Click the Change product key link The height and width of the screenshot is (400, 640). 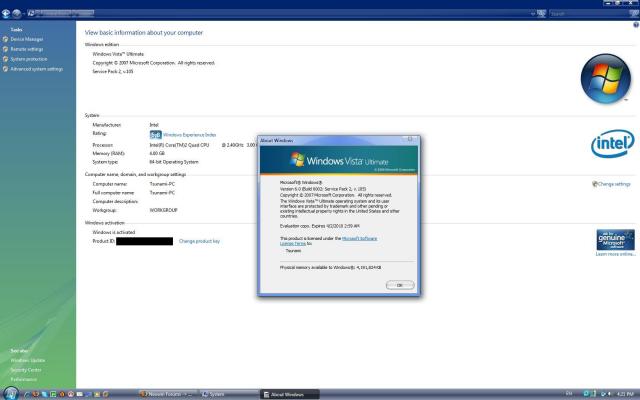[x=199, y=241]
